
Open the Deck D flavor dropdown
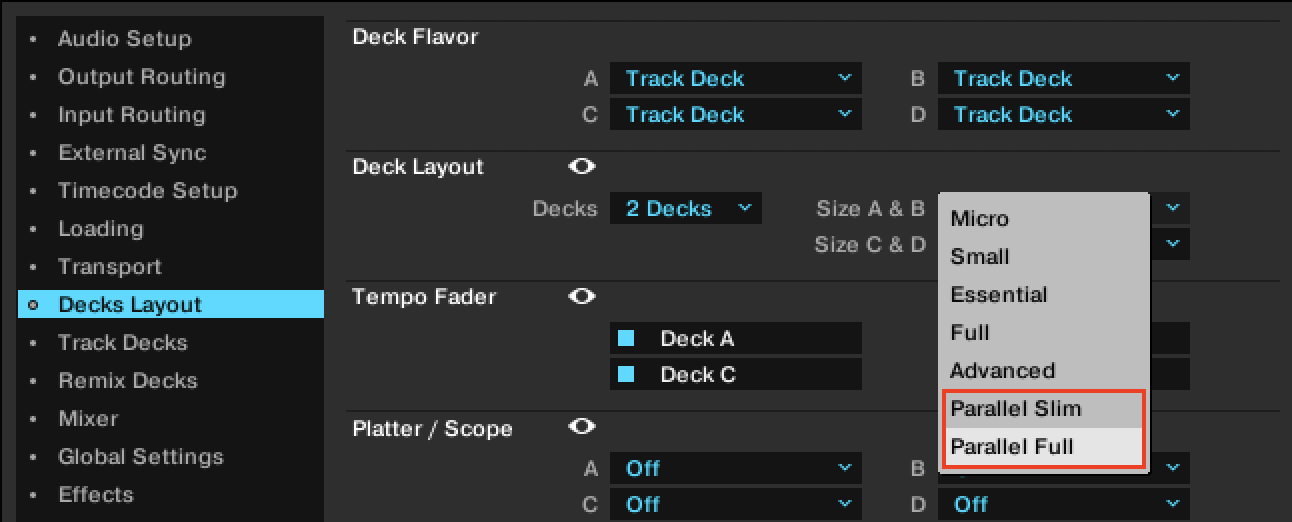point(1064,115)
